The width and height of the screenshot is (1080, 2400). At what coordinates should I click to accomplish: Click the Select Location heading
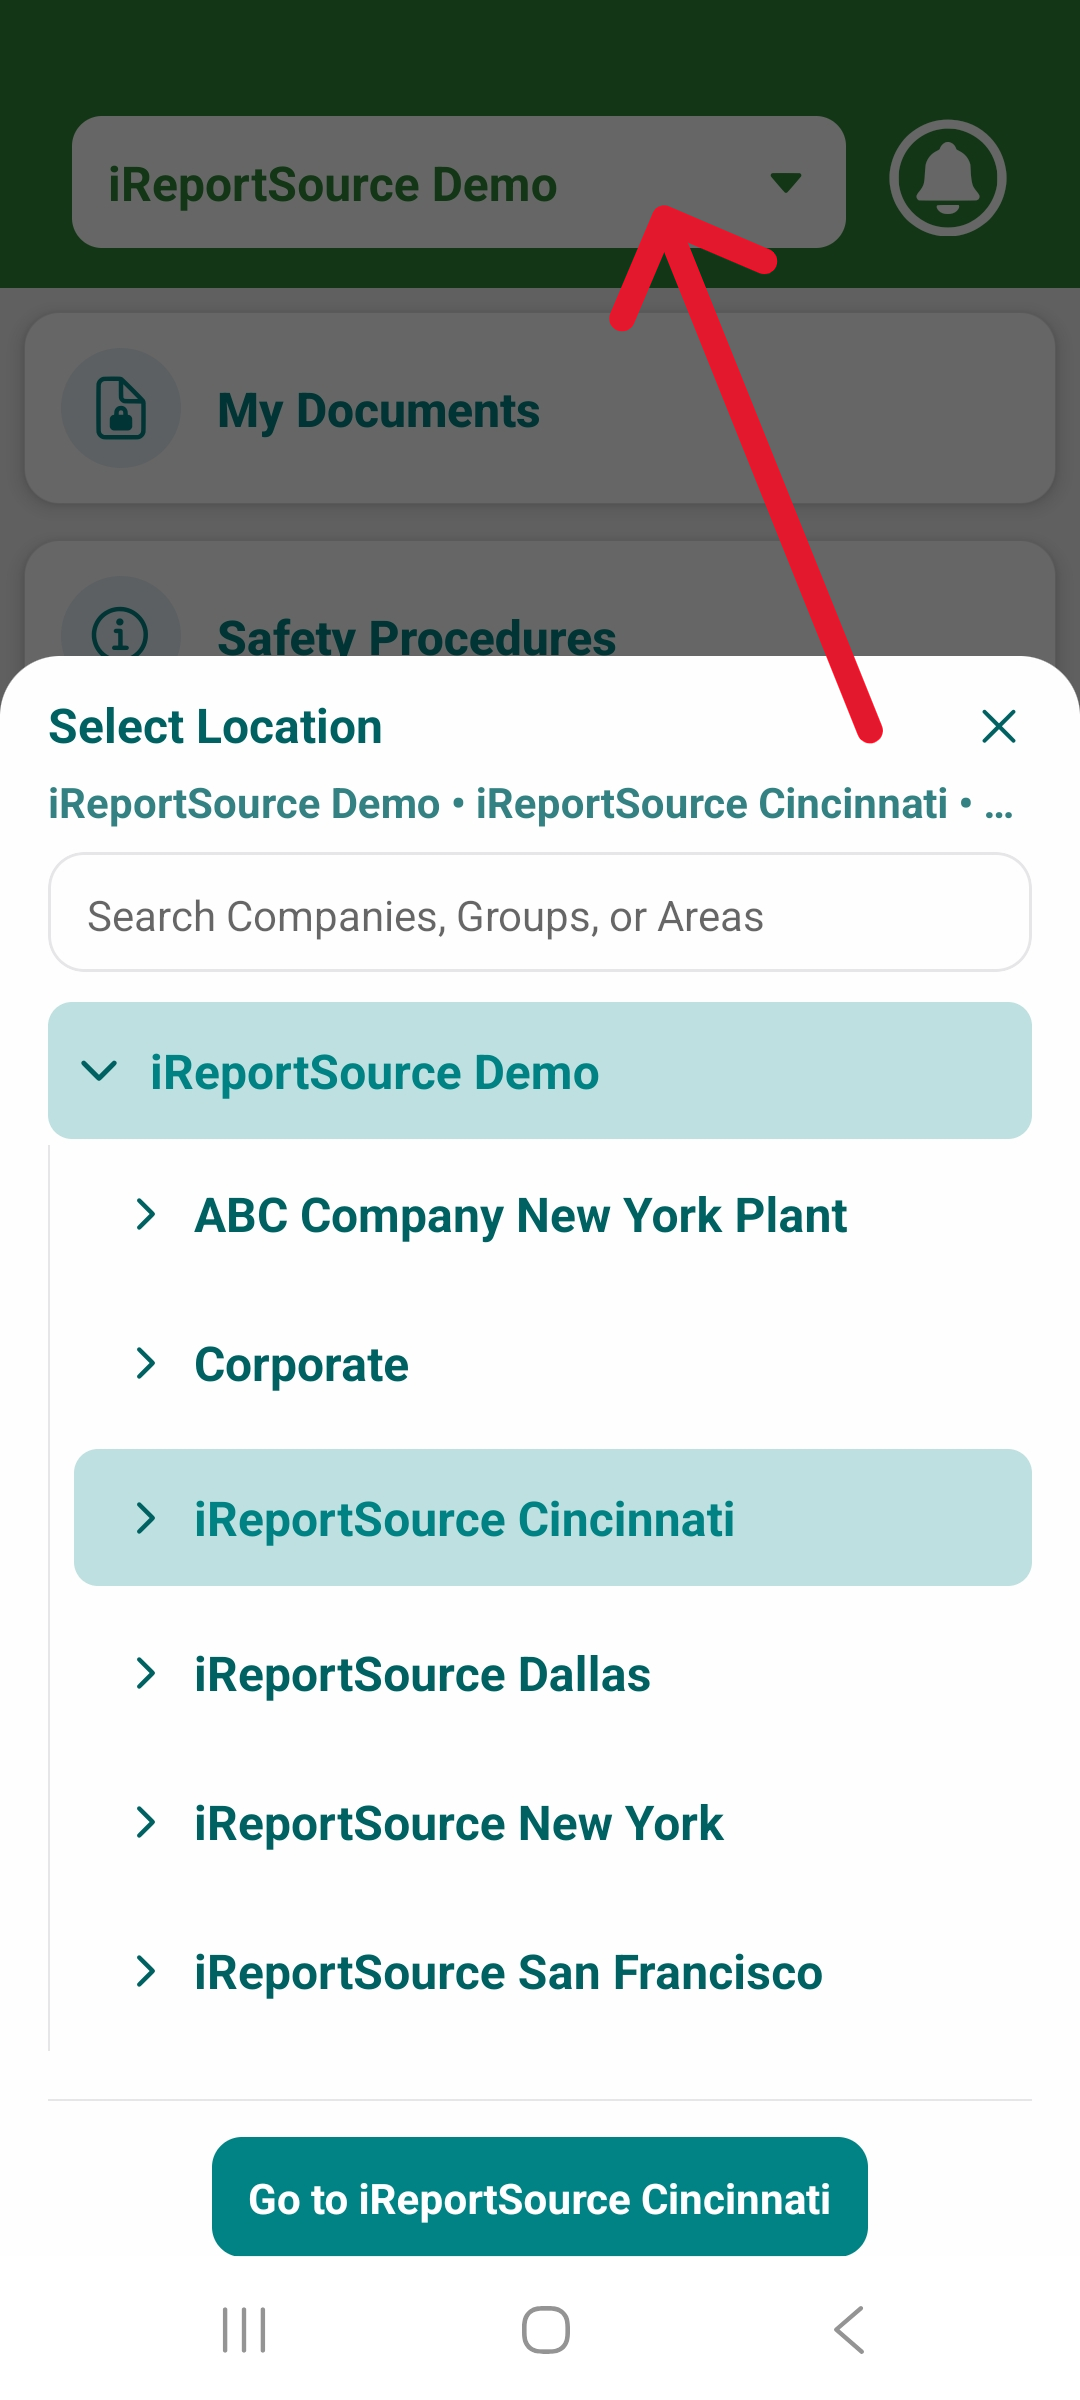tap(216, 727)
